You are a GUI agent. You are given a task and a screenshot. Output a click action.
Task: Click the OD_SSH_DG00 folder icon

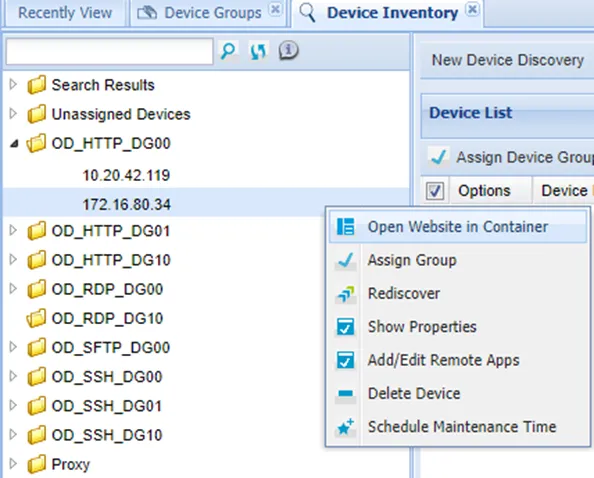pyautogui.click(x=37, y=376)
